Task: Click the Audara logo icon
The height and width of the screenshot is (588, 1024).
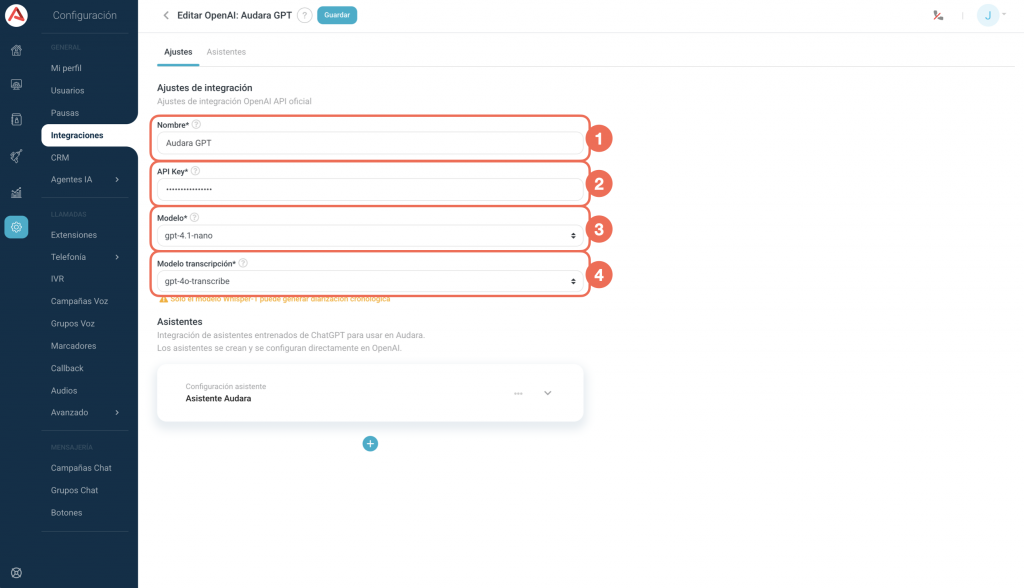Action: (16, 15)
